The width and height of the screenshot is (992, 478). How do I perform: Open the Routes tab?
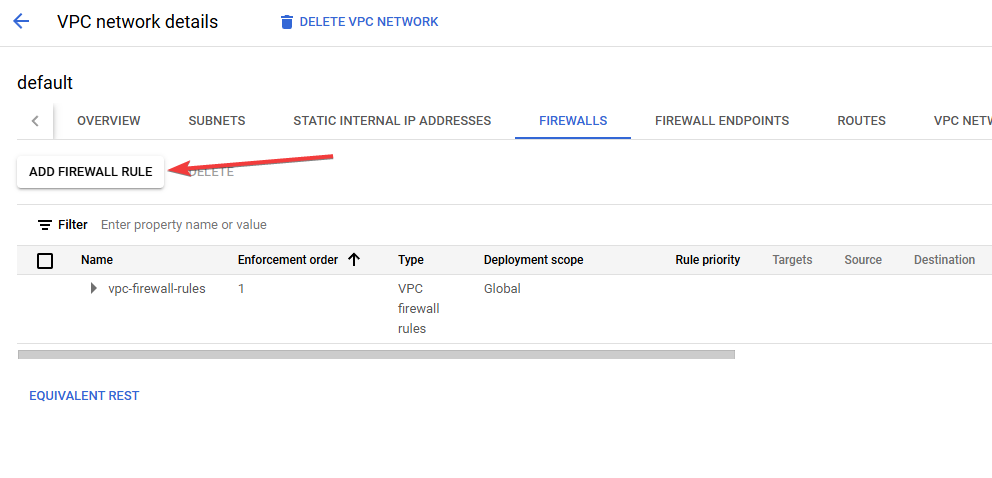click(x=861, y=121)
